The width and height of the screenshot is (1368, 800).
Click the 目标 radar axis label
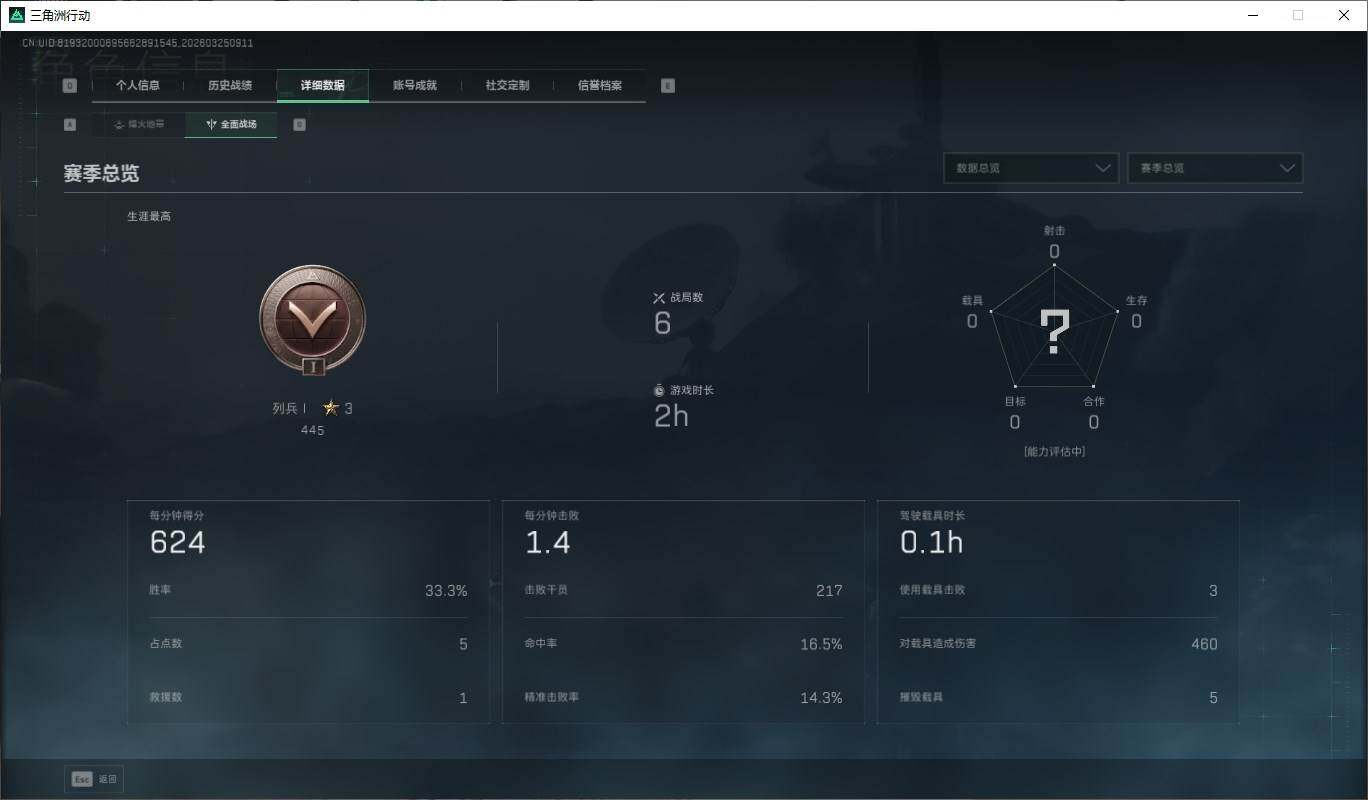coord(1015,401)
